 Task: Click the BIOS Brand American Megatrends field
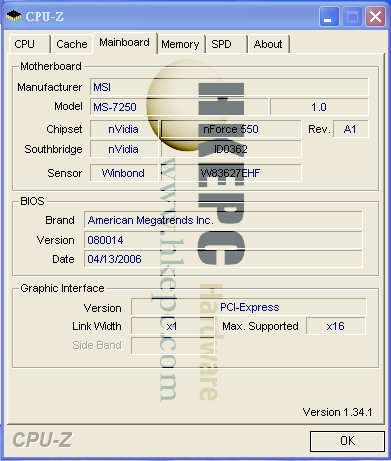click(223, 220)
